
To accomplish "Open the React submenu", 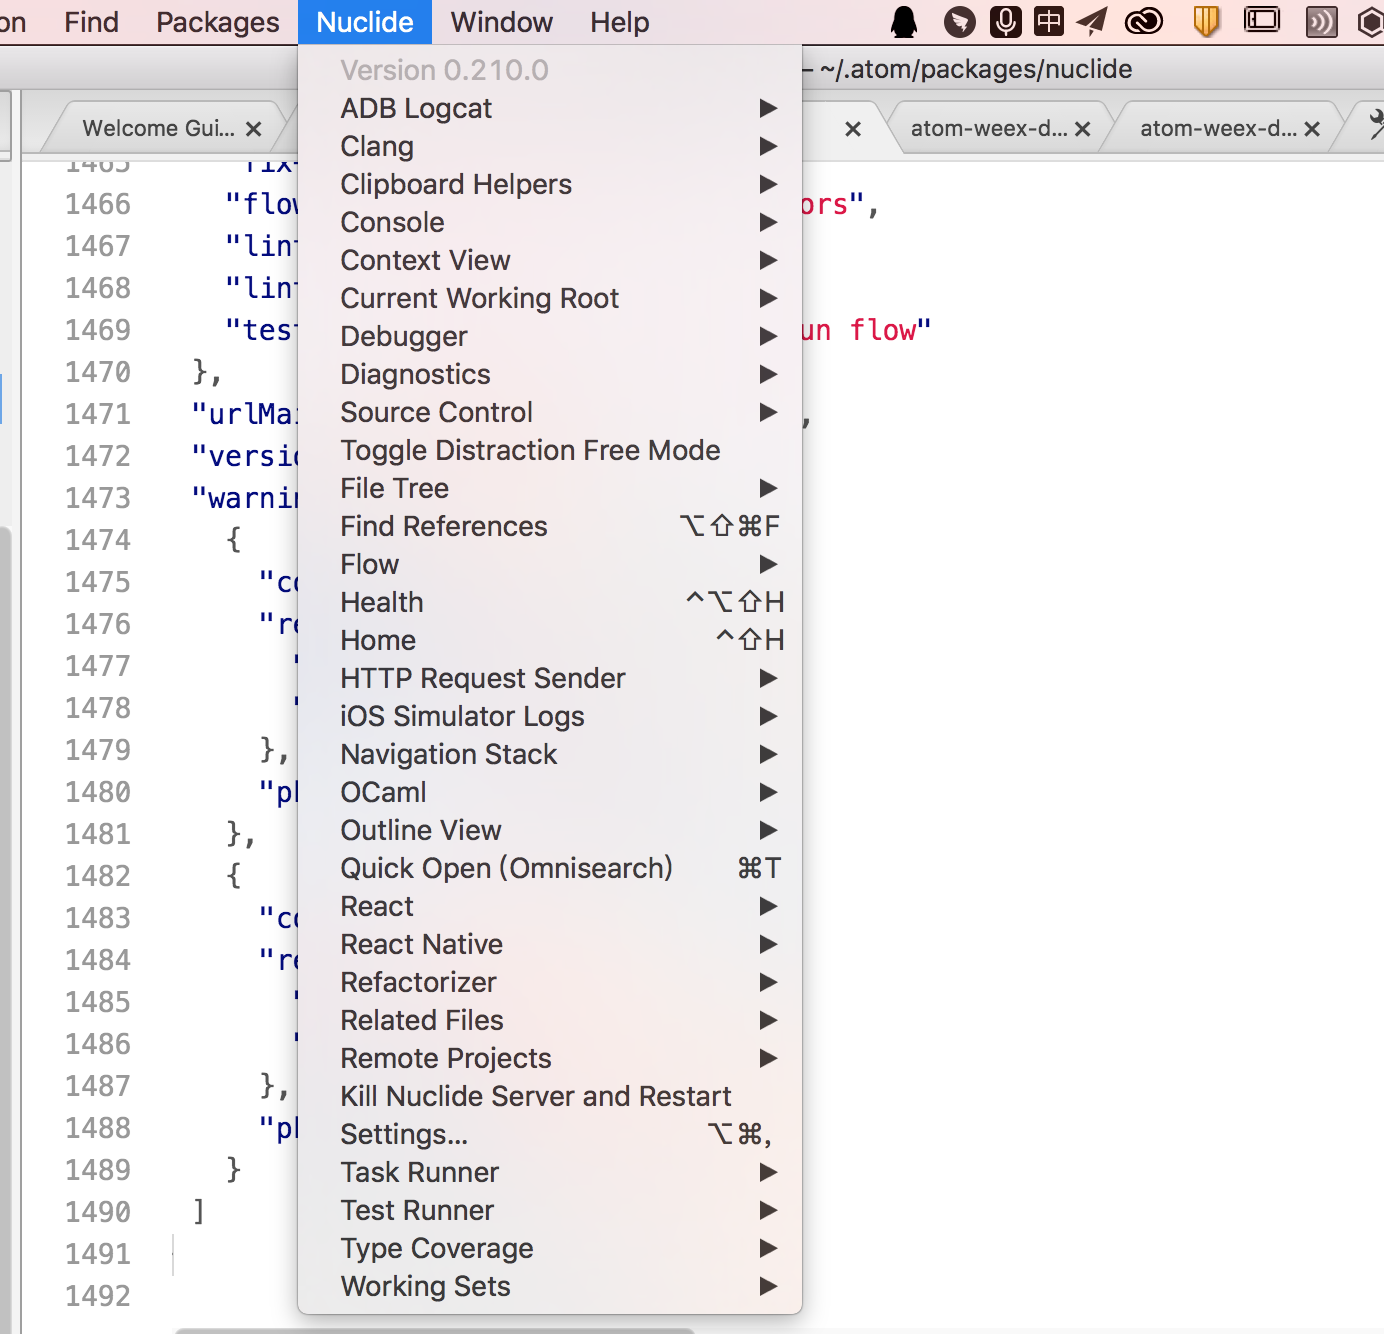I will (x=550, y=906).
